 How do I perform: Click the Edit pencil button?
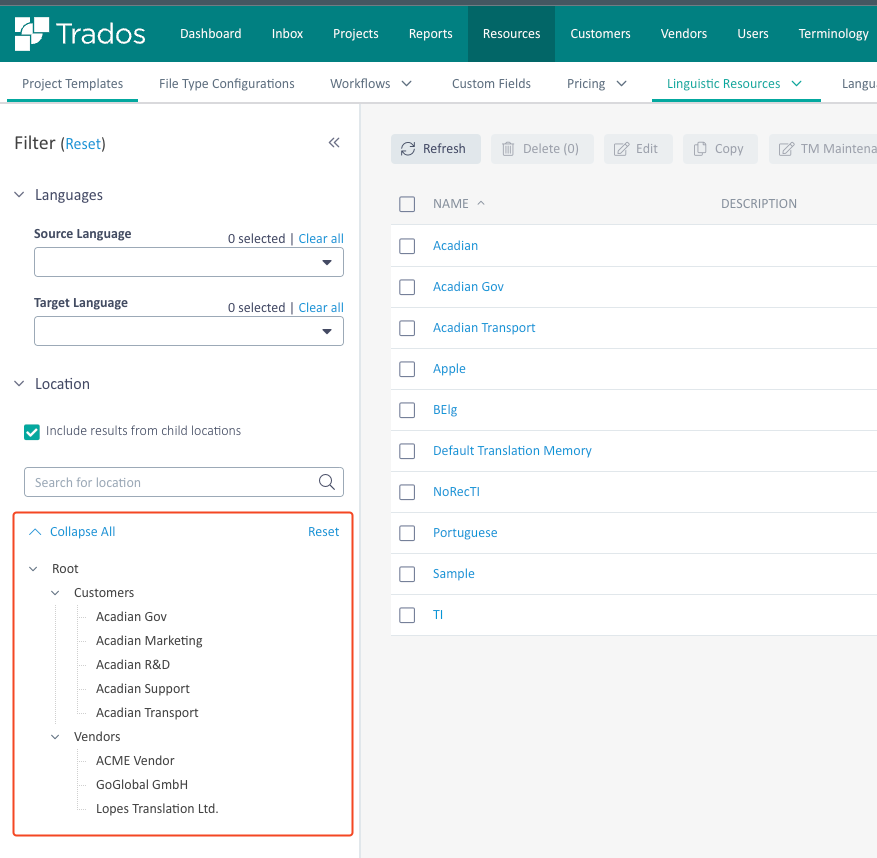[637, 149]
